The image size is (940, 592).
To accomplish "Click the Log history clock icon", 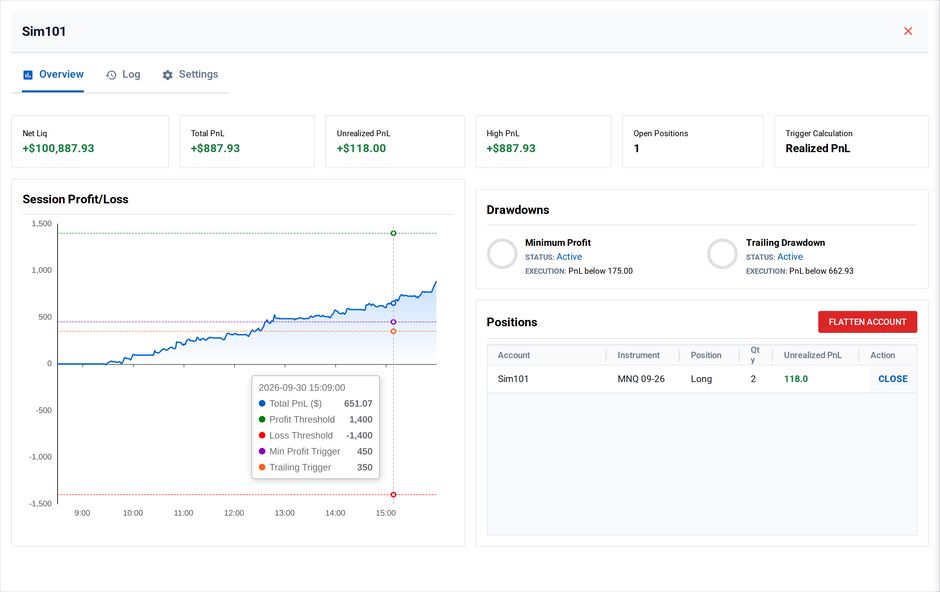I will click(x=111, y=75).
